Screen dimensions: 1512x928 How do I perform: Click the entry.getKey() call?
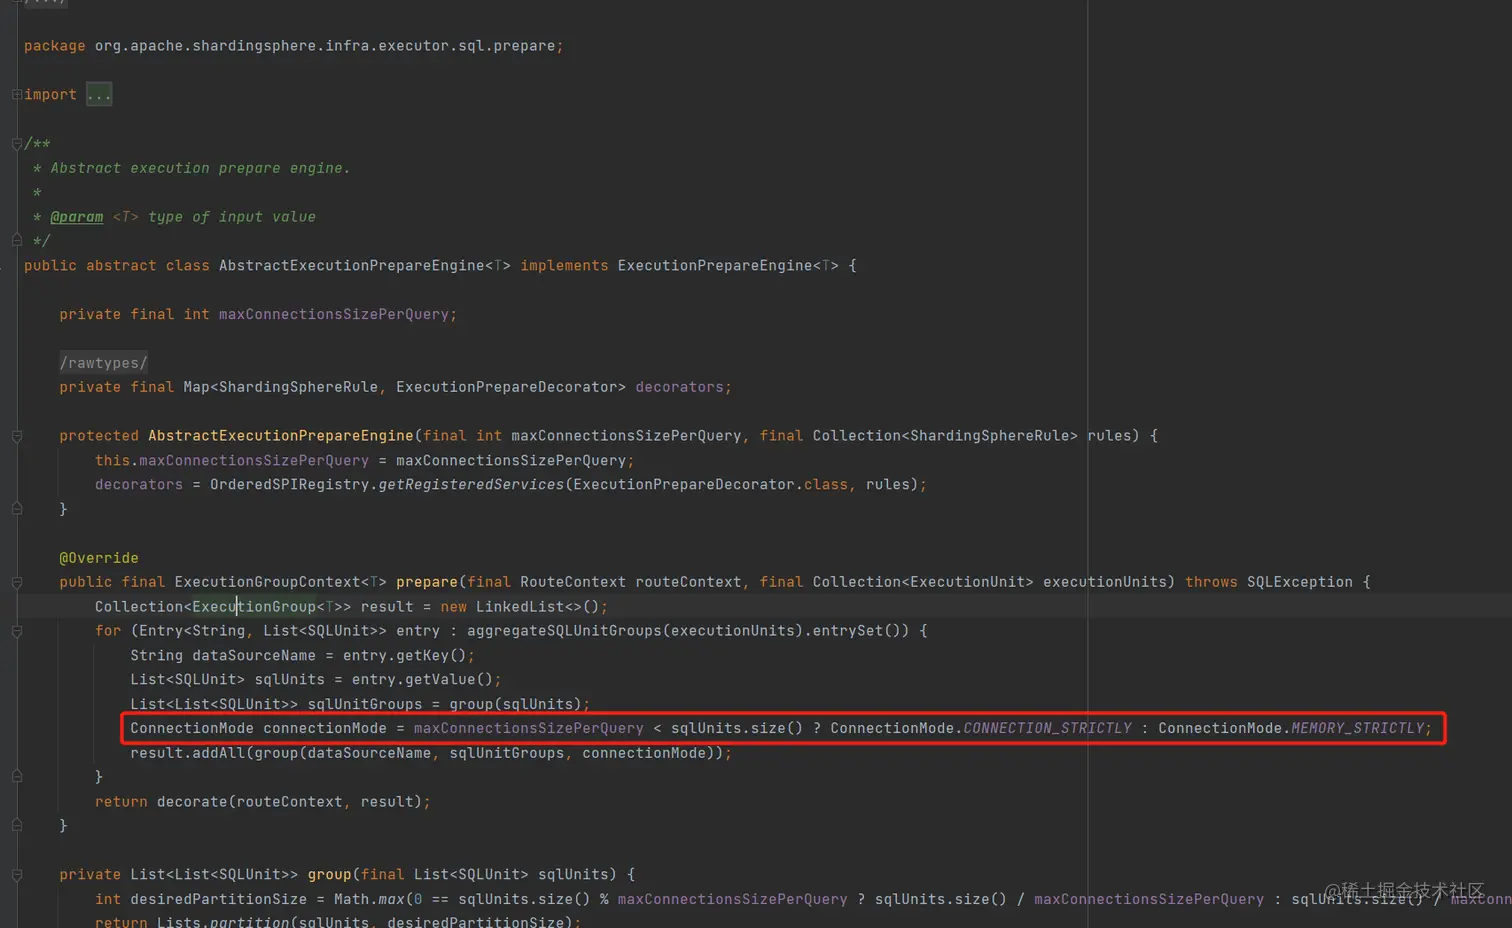coord(405,656)
